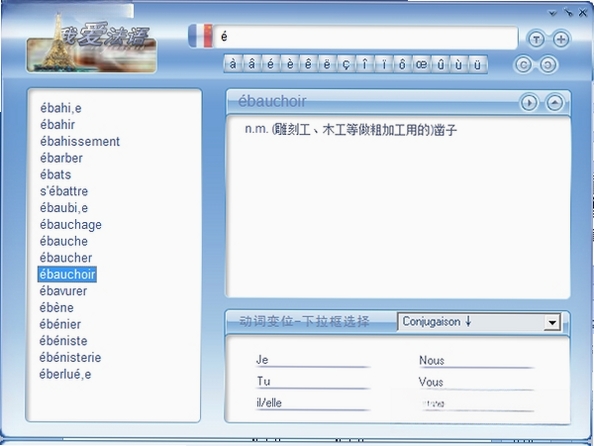Viewport: 594px width, 446px height.
Task: Click the Je conjugation line
Action: click(313, 360)
